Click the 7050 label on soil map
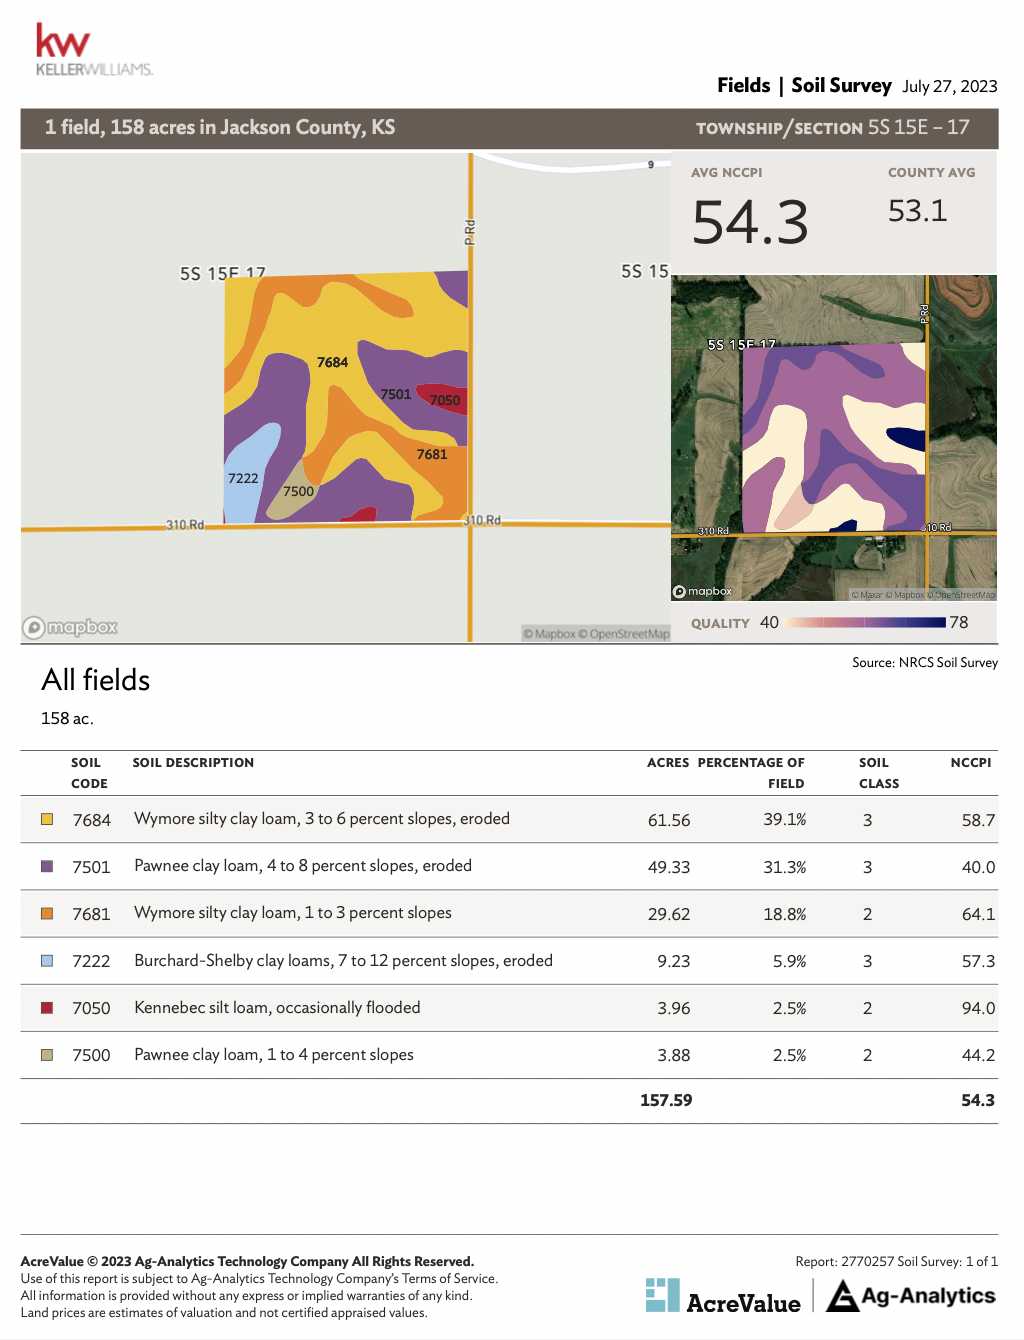Viewport: 1024px width, 1340px height. click(x=445, y=400)
